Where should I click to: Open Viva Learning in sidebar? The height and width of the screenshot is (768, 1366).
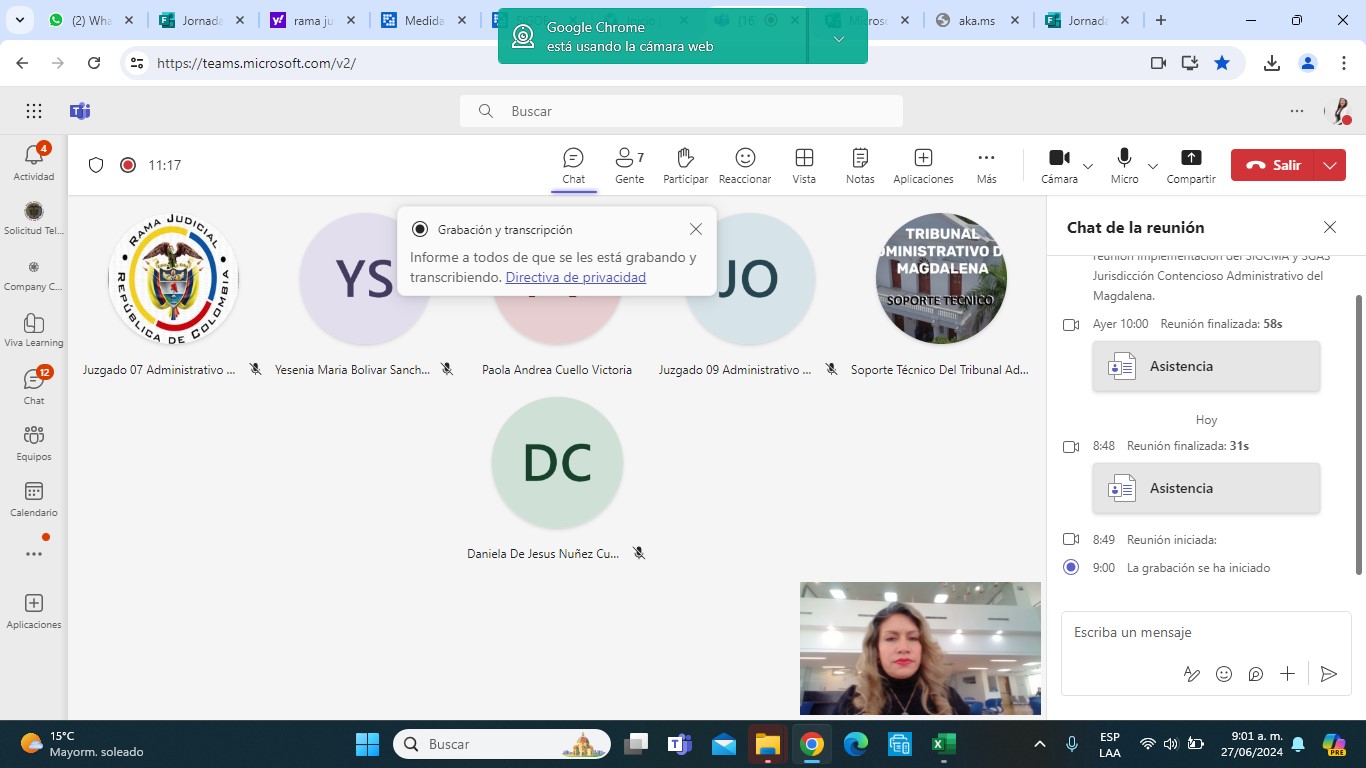pyautogui.click(x=34, y=331)
